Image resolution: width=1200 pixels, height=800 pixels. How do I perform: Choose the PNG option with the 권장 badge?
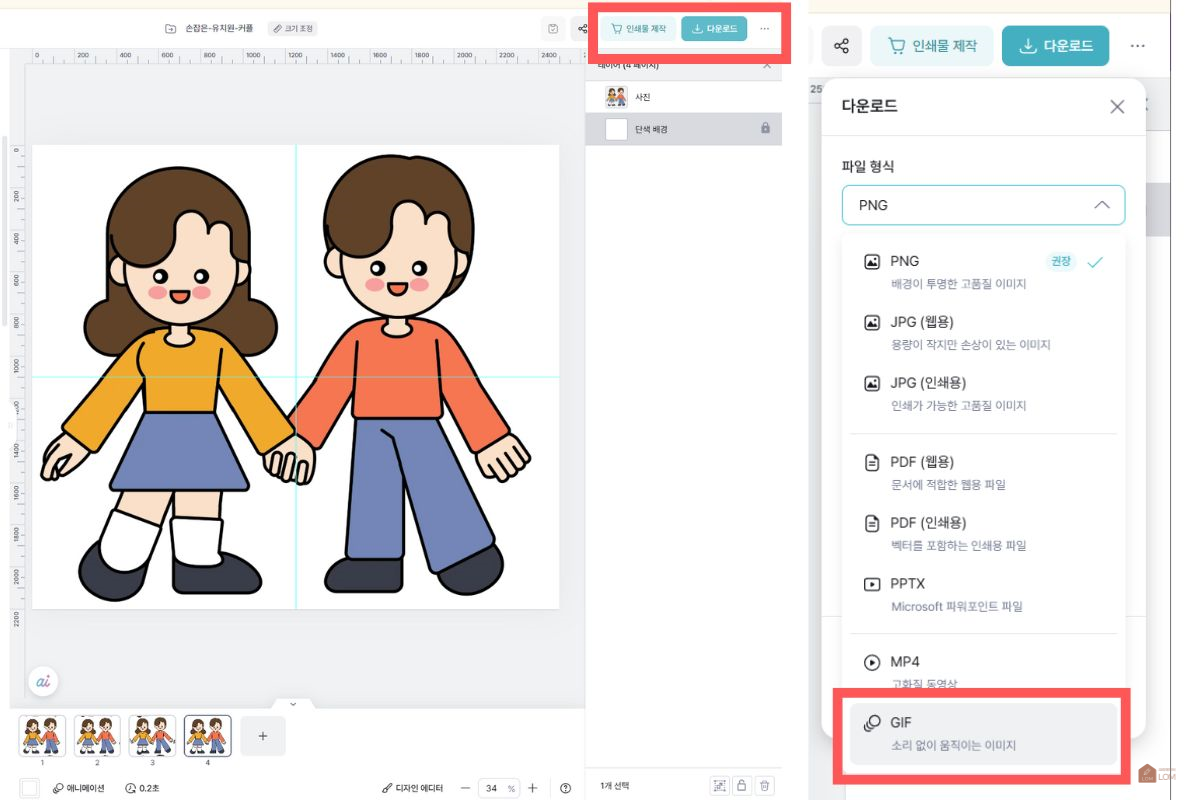[x=983, y=272]
